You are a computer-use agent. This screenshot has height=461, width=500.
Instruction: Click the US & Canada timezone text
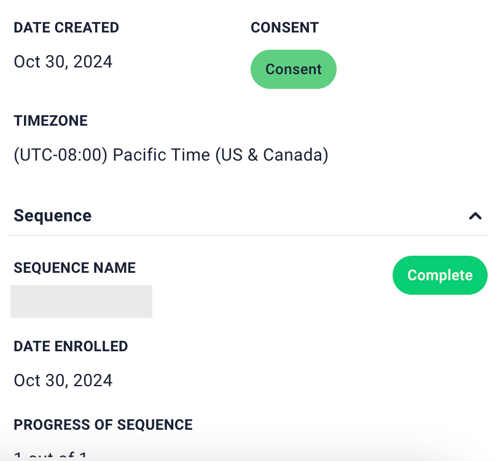[x=272, y=155]
